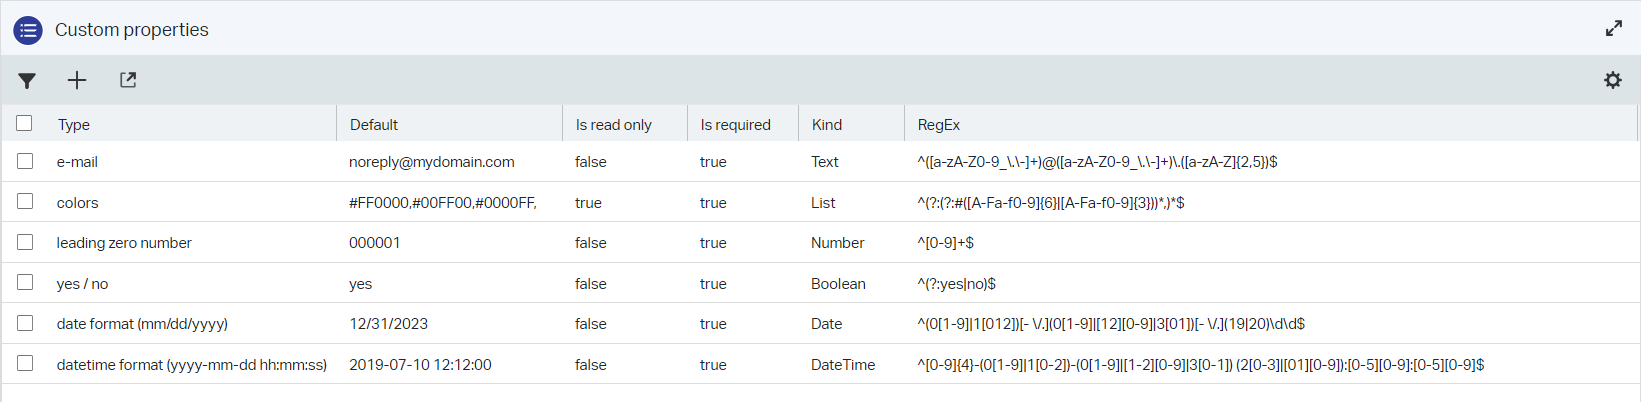Sort by the Type column header
This screenshot has height=402, width=1641.
[74, 125]
